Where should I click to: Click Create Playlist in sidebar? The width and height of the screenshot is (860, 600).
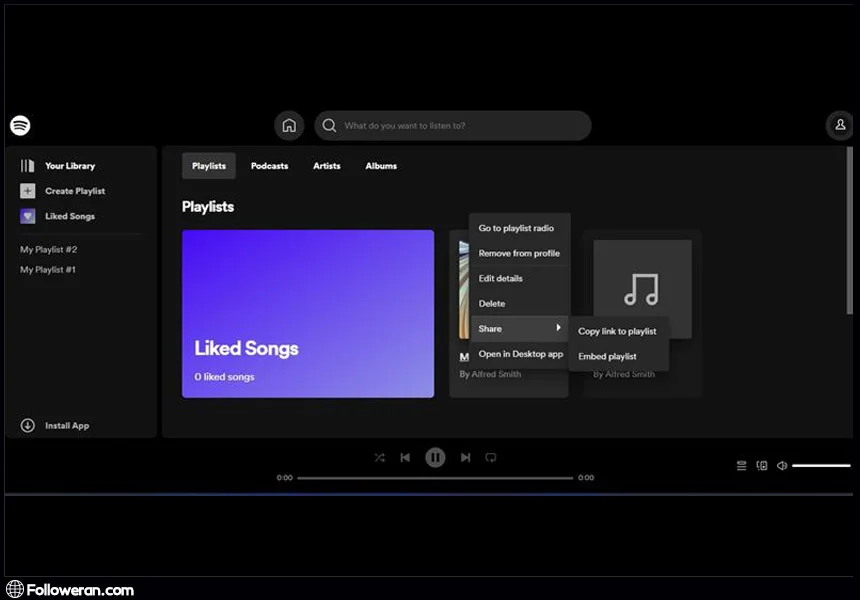(x=74, y=191)
